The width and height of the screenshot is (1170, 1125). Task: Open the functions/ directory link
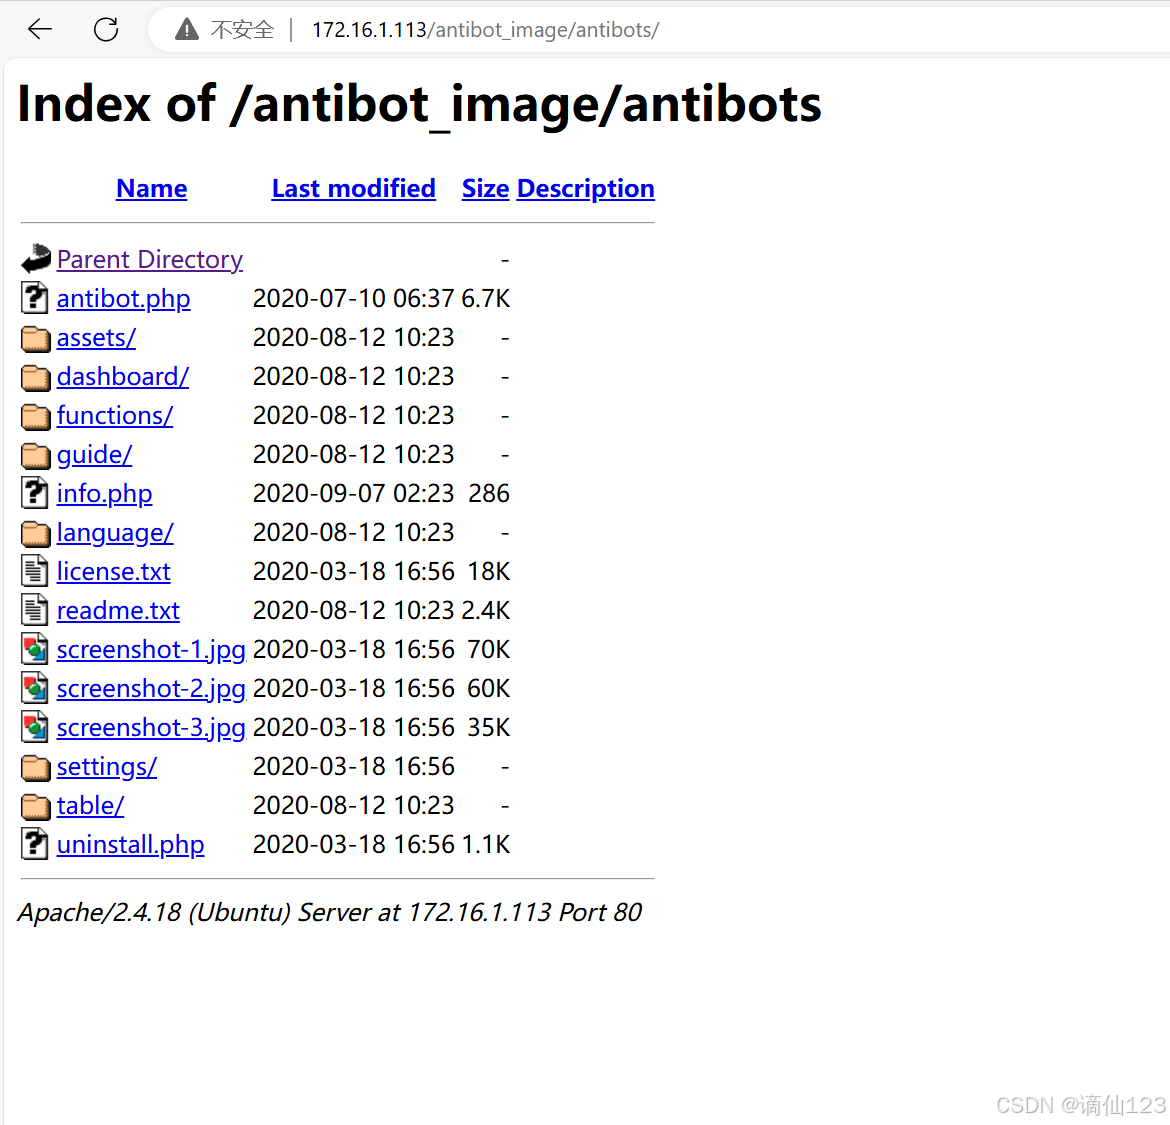click(115, 416)
